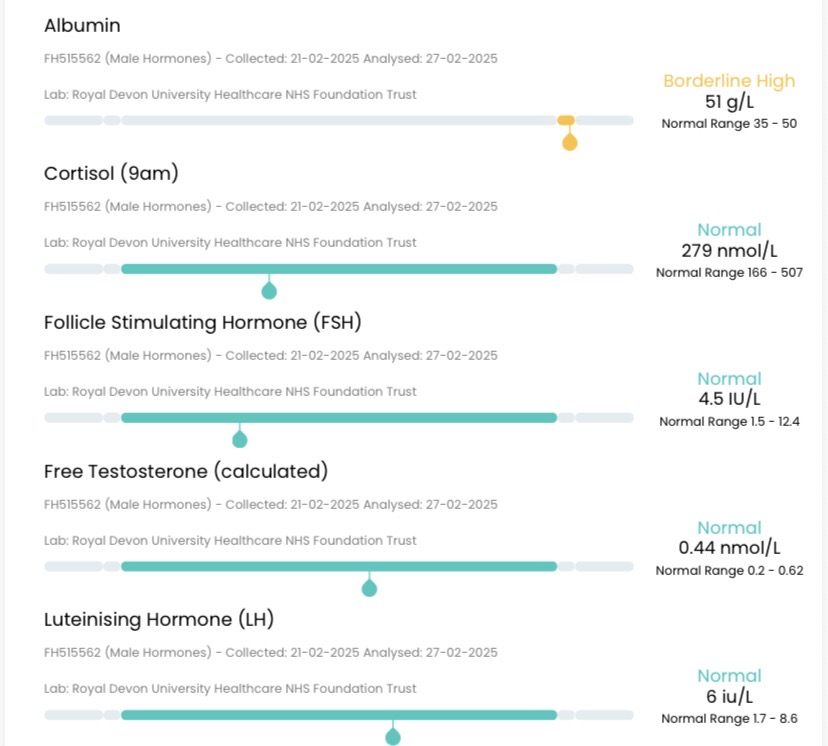
Task: Click the Normal Range 35 - 50 text
Action: pyautogui.click(x=729, y=124)
